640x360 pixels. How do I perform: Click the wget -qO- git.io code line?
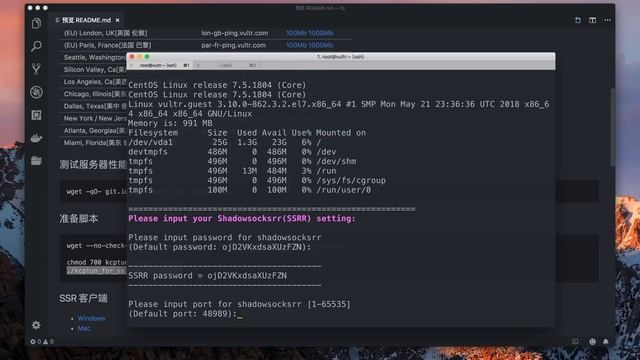pos(96,191)
